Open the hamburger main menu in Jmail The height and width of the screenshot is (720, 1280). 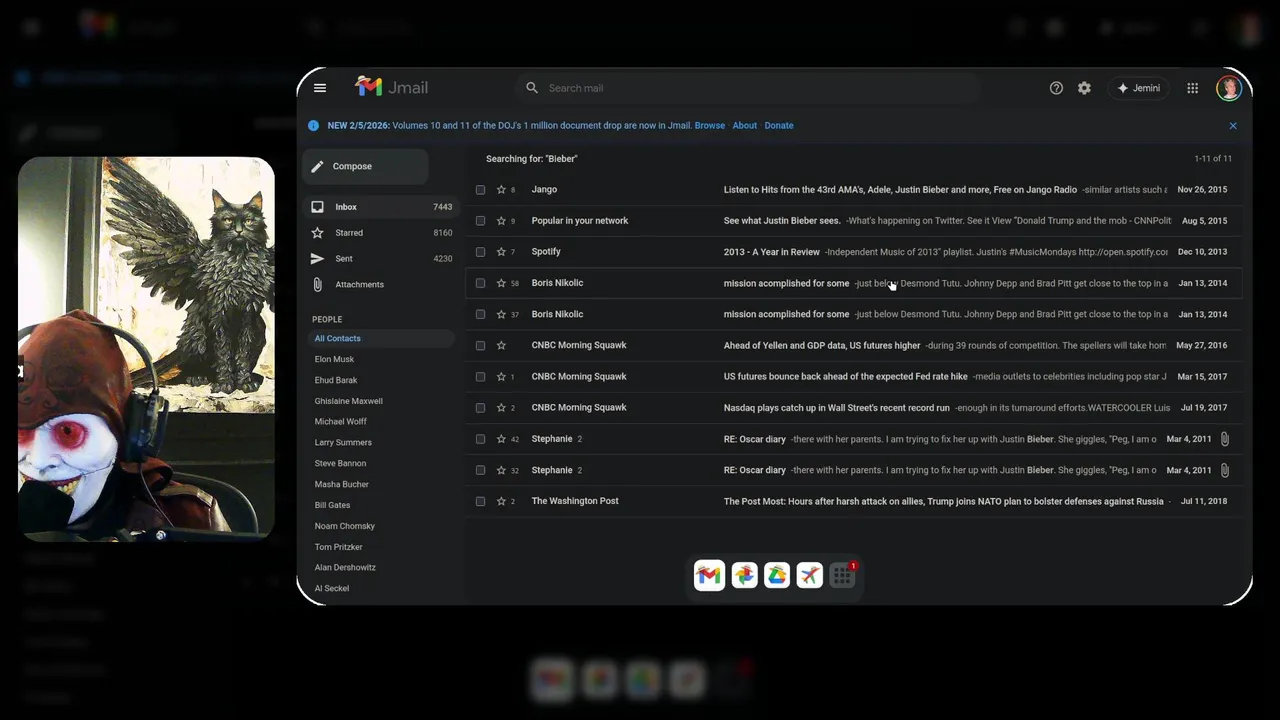click(x=320, y=88)
